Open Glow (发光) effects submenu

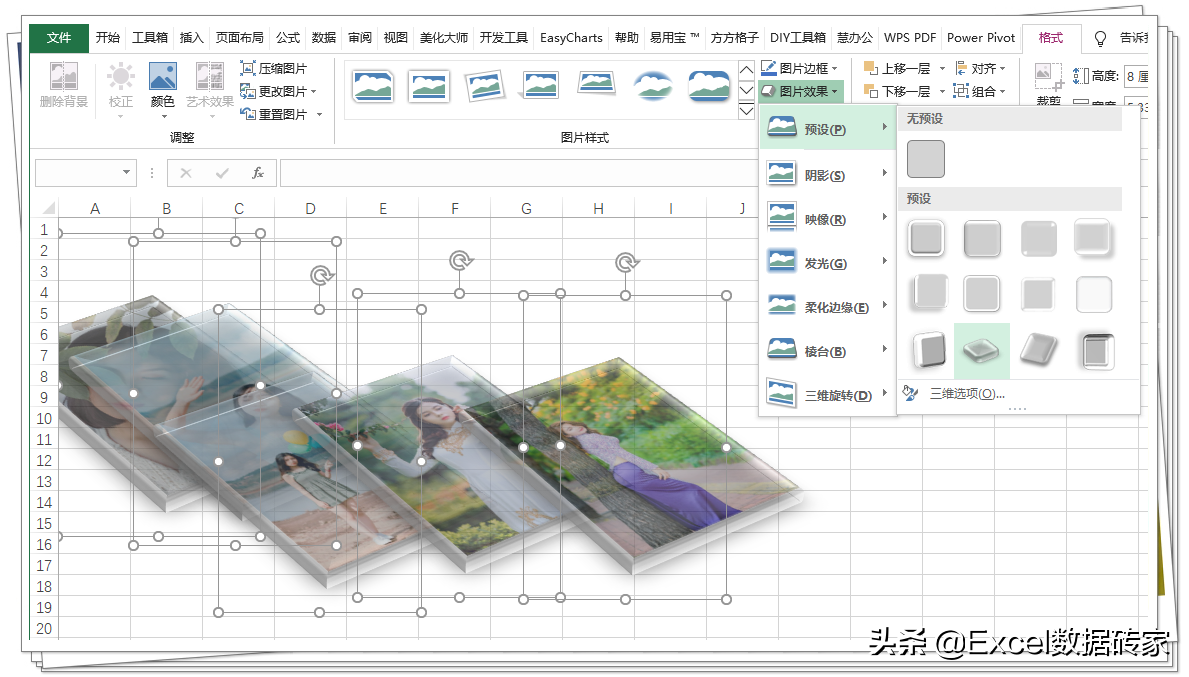point(827,263)
